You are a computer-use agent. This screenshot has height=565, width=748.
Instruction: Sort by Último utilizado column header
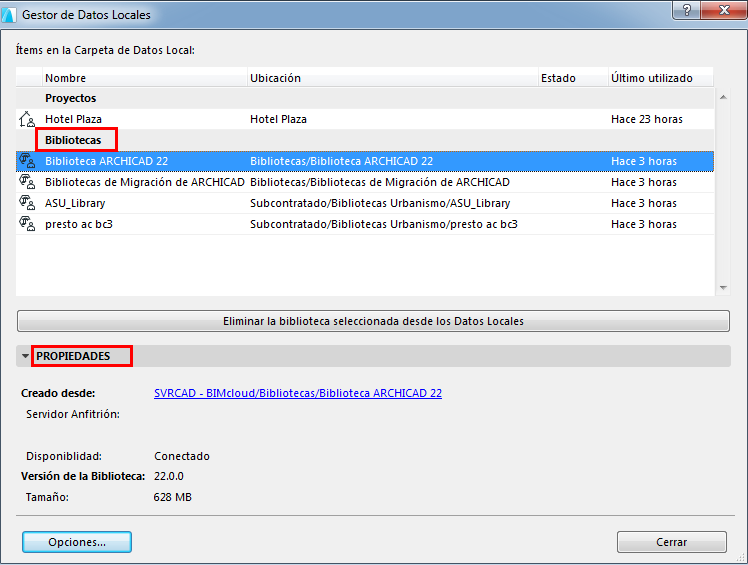pos(661,78)
